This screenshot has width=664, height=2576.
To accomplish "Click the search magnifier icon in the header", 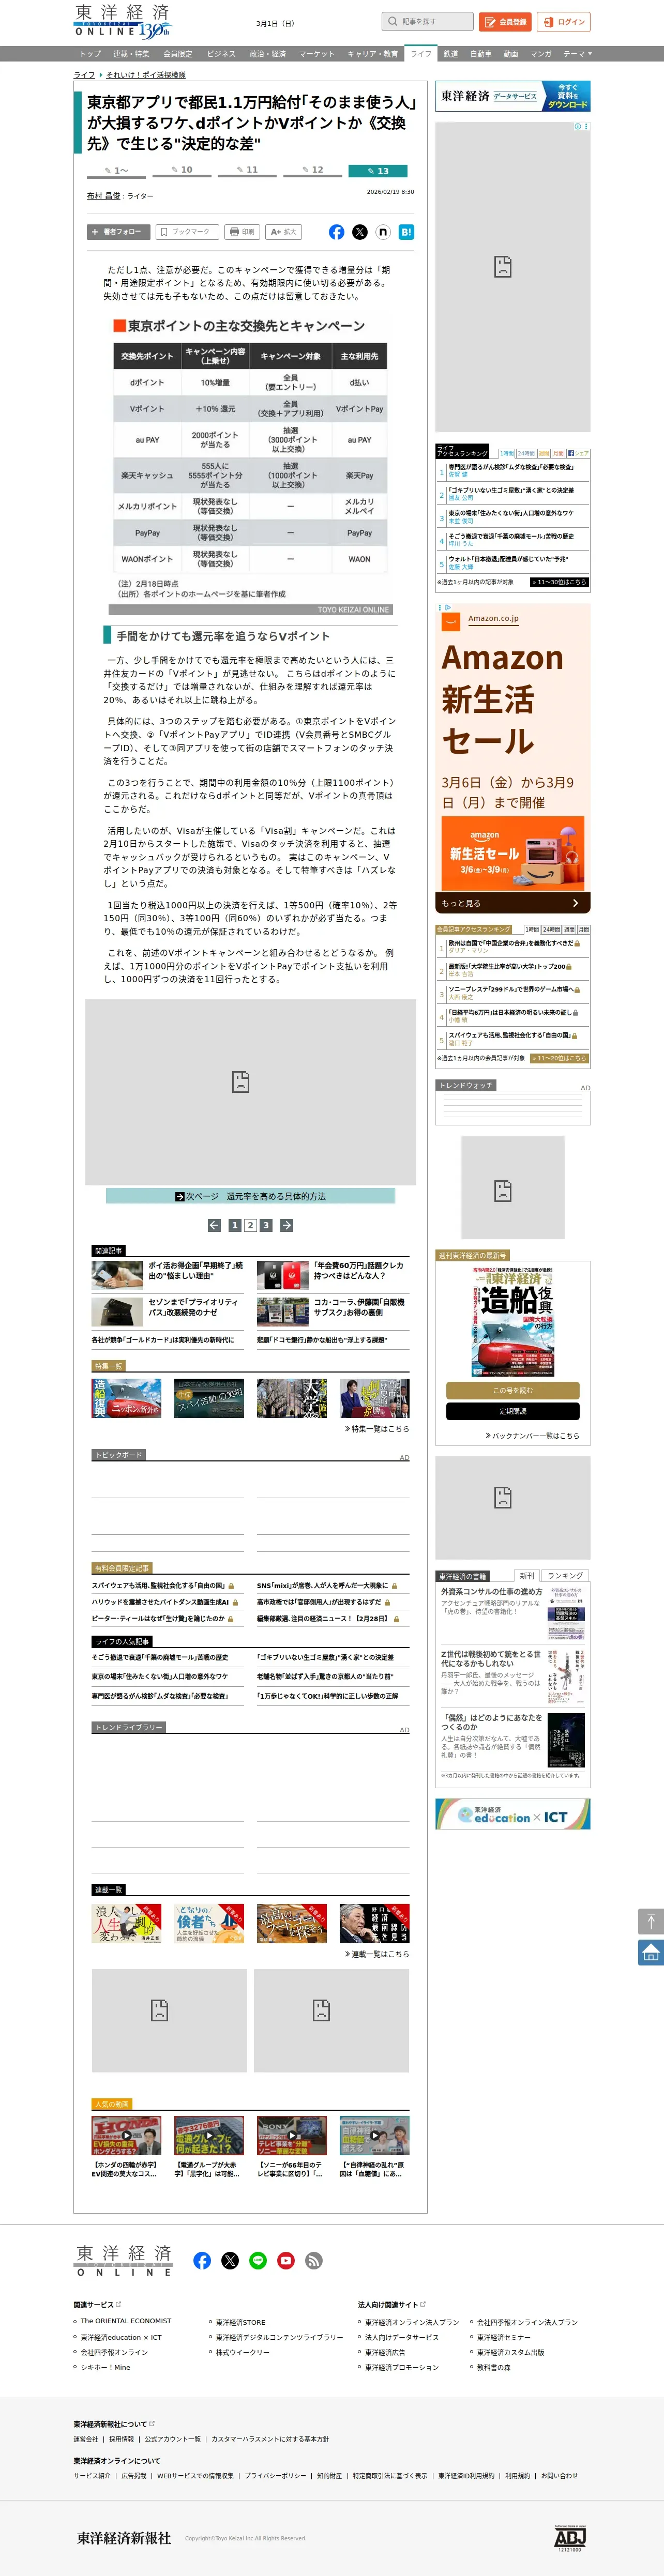I will click(x=392, y=21).
